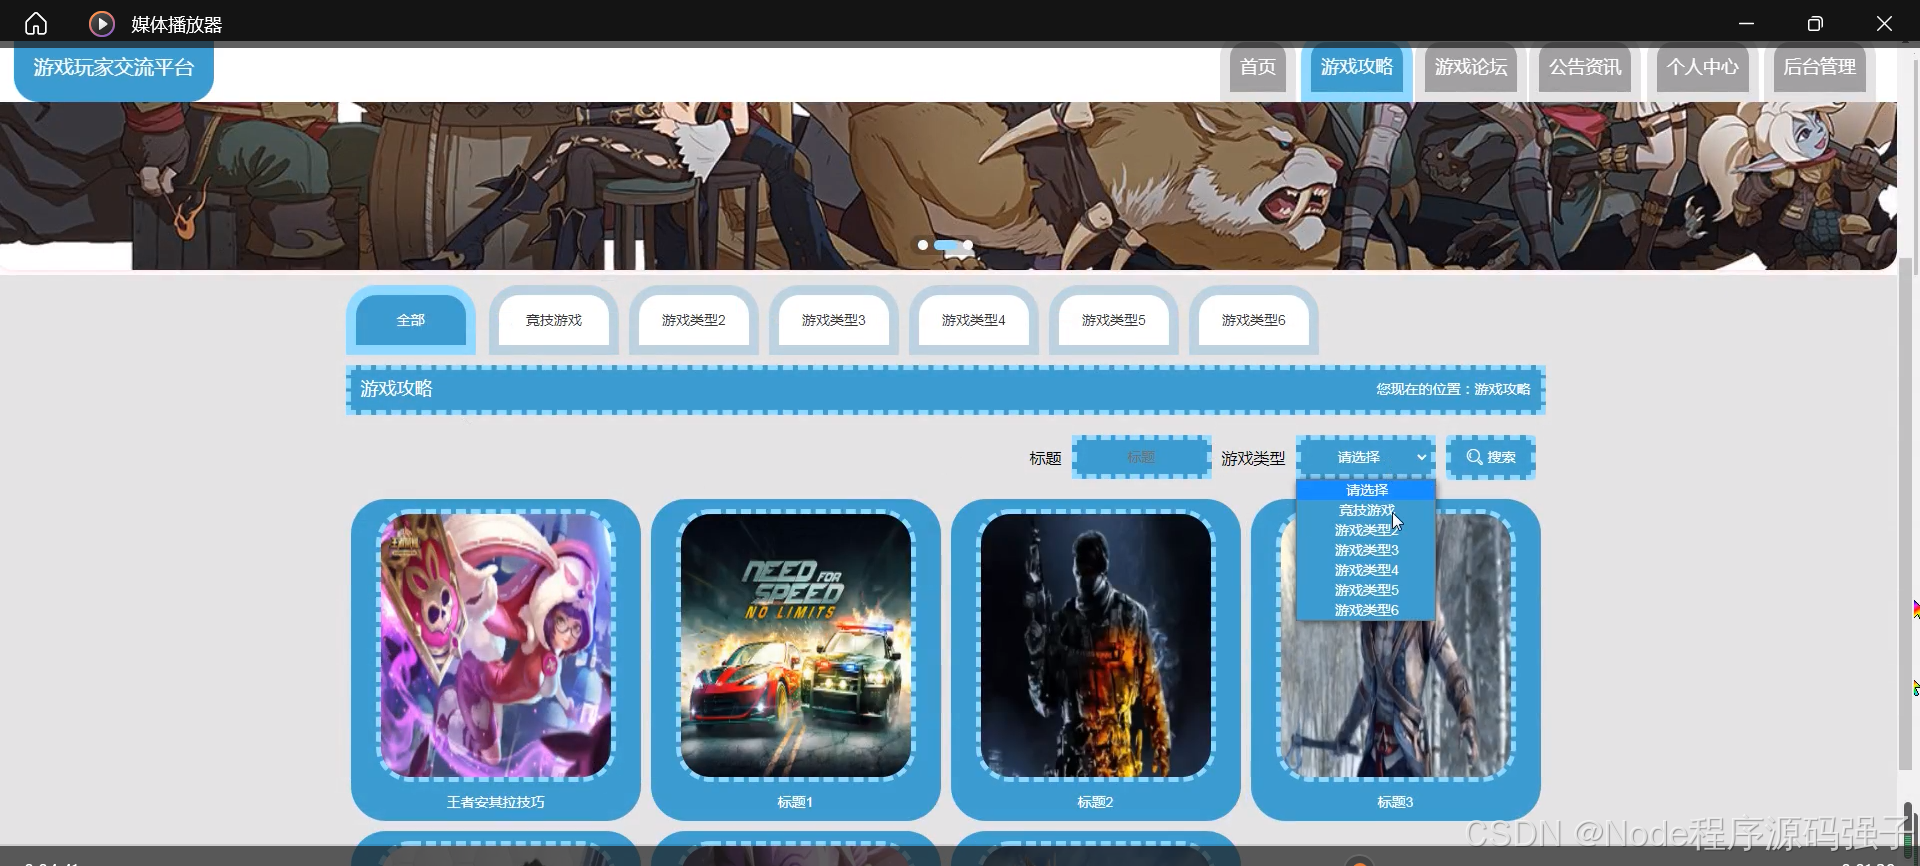Click the 搜索 search button

pos(1491,457)
